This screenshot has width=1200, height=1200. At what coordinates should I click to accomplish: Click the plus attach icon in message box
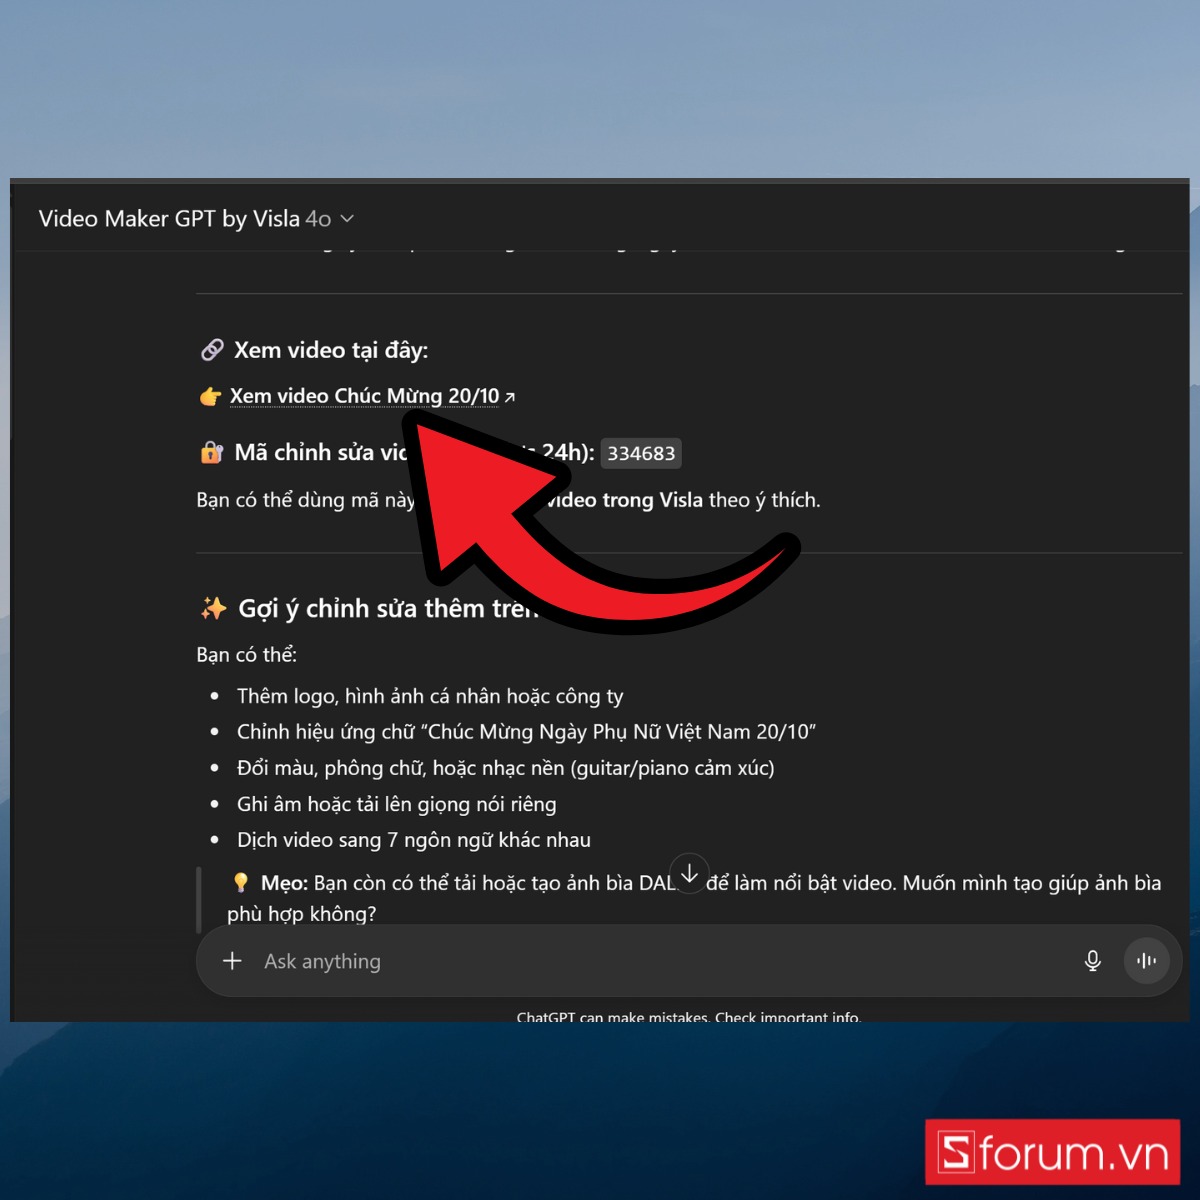coord(232,961)
